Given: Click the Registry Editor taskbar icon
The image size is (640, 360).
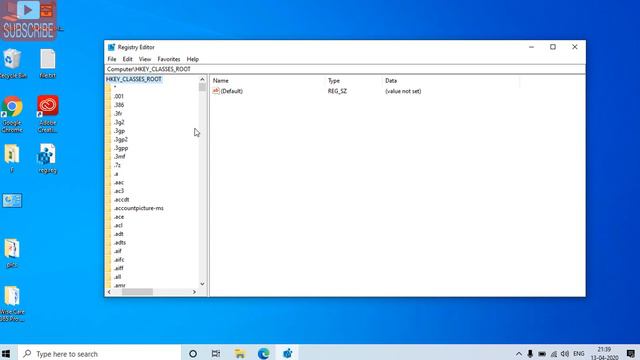Looking at the screenshot, I should coord(288,353).
